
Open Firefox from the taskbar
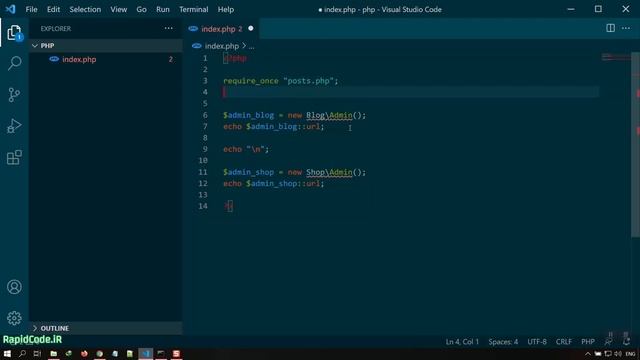click(84, 353)
